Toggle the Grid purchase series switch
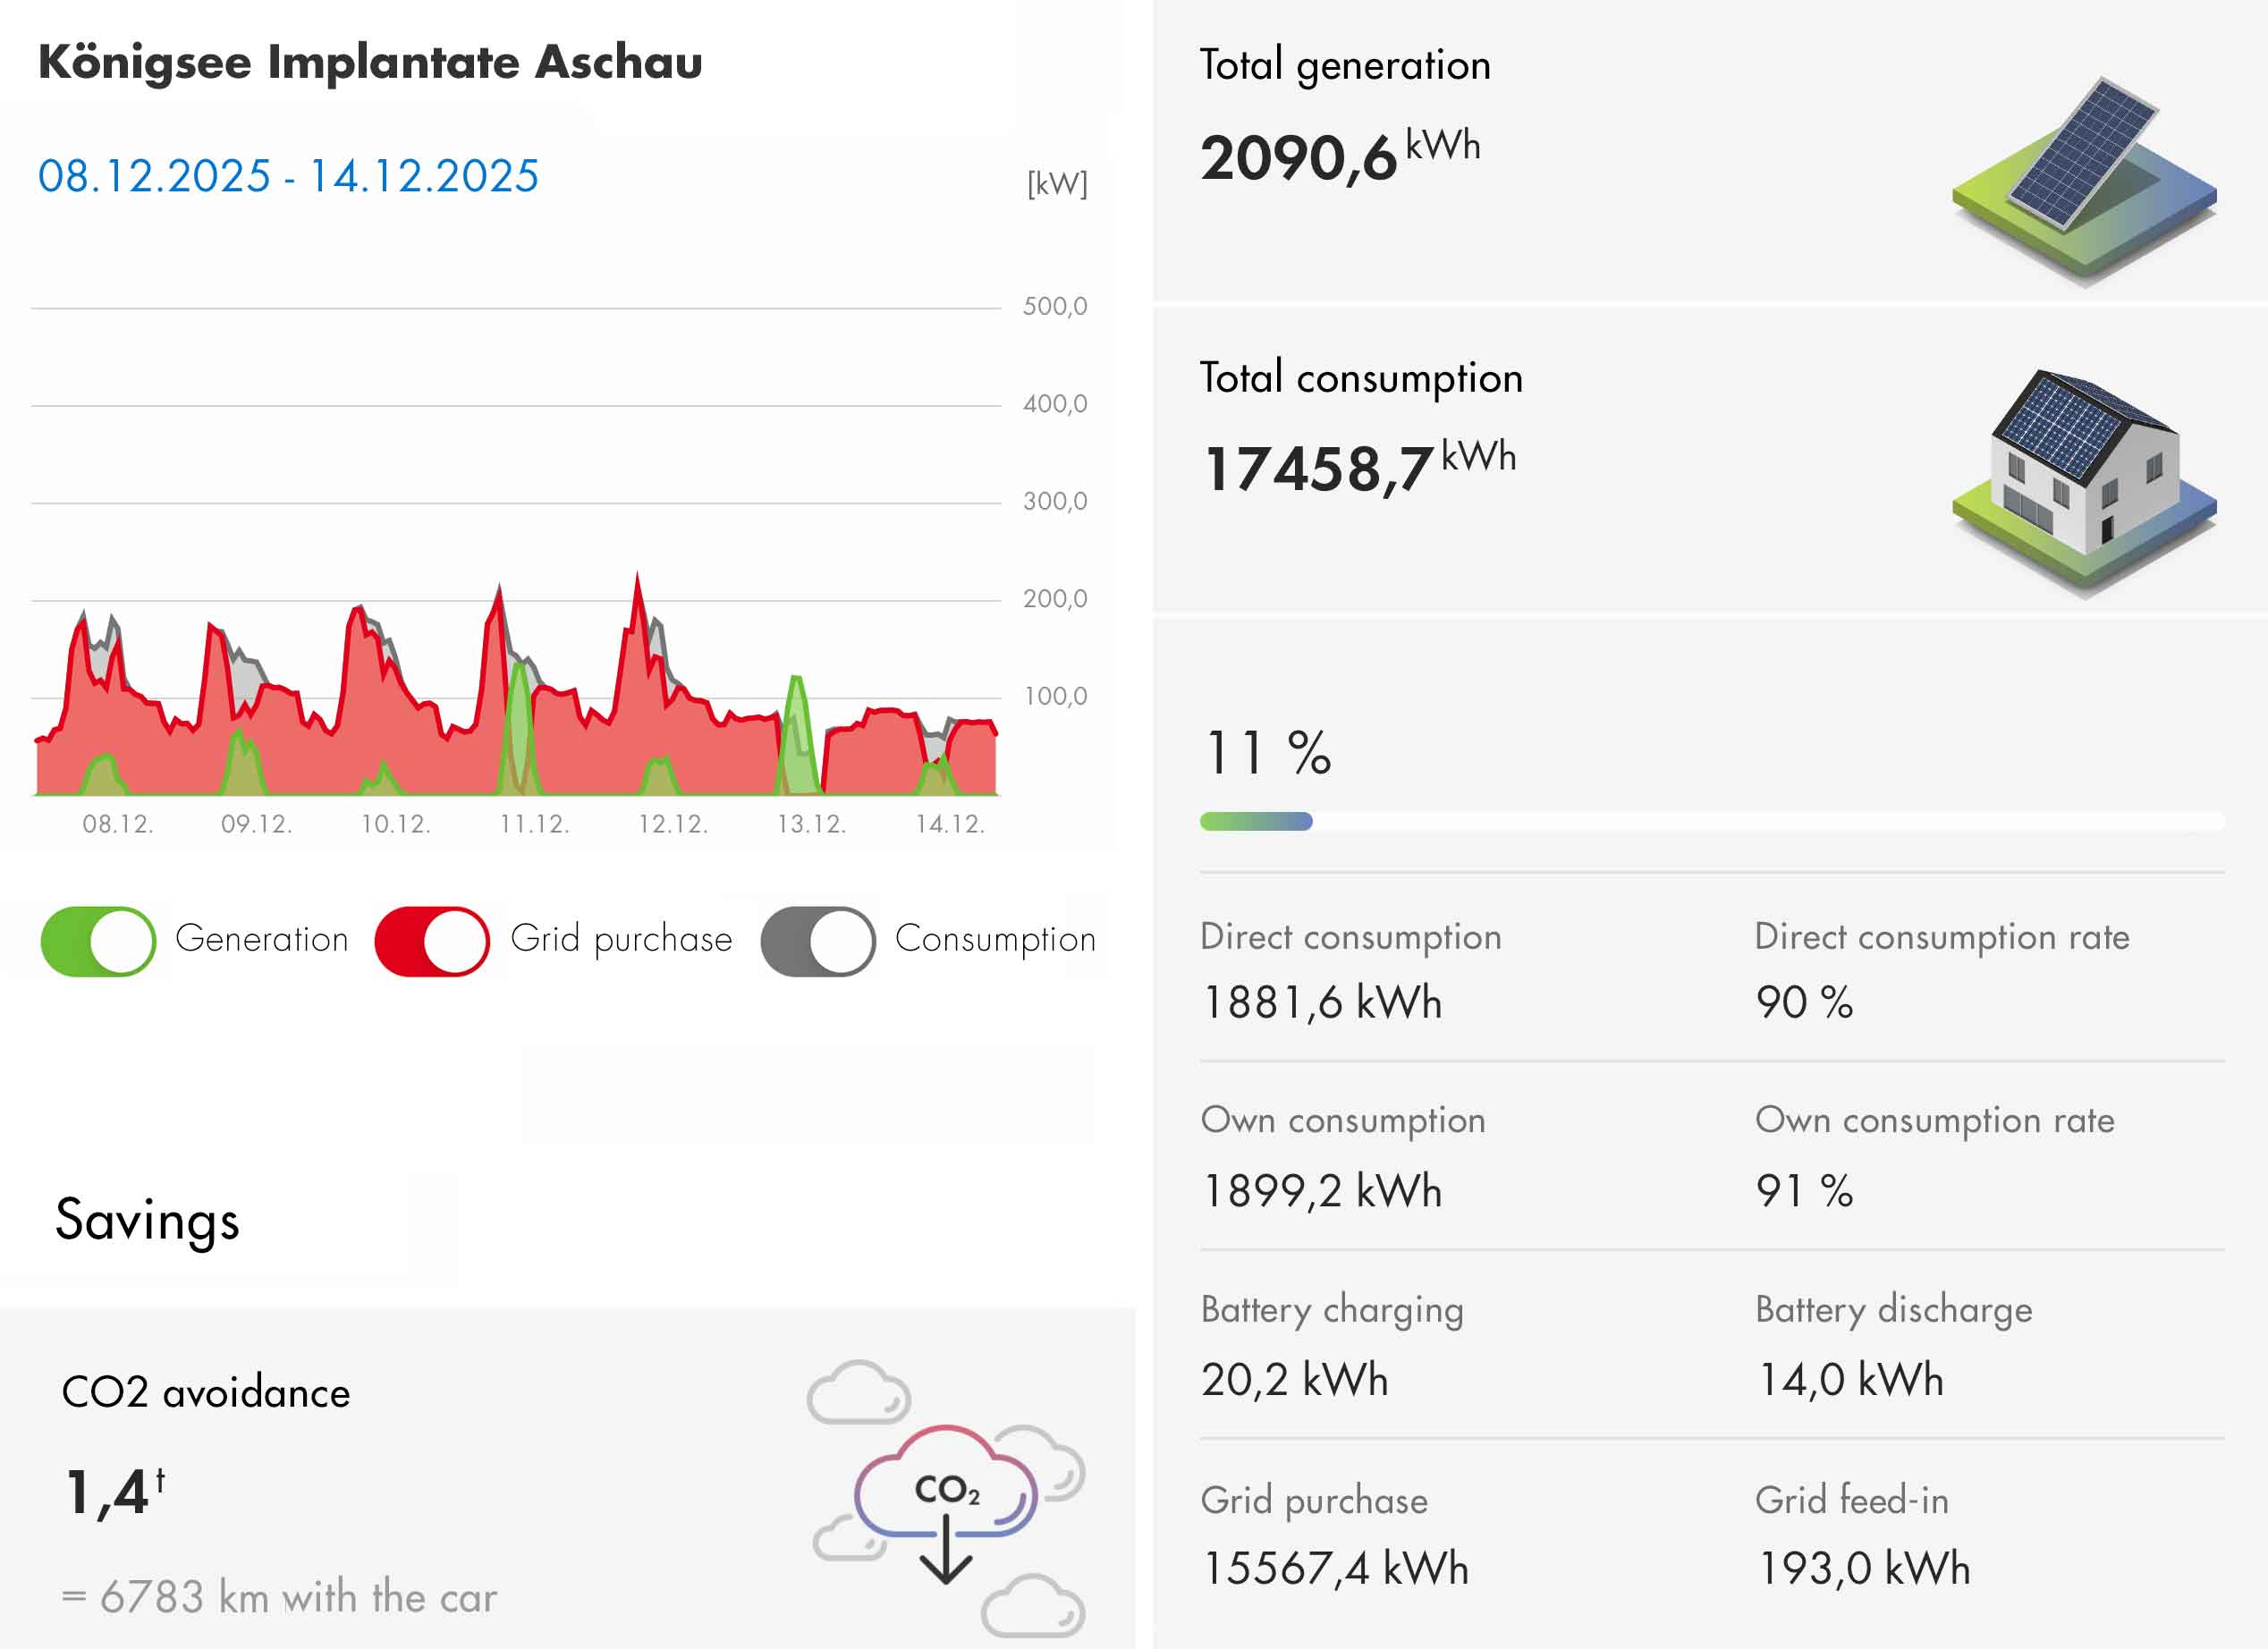This screenshot has width=2268, height=1649. (x=431, y=941)
